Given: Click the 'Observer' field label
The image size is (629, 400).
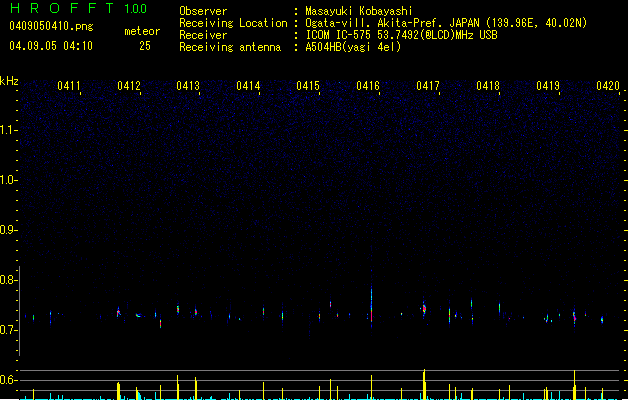Looking at the screenshot, I should pyautogui.click(x=203, y=11).
